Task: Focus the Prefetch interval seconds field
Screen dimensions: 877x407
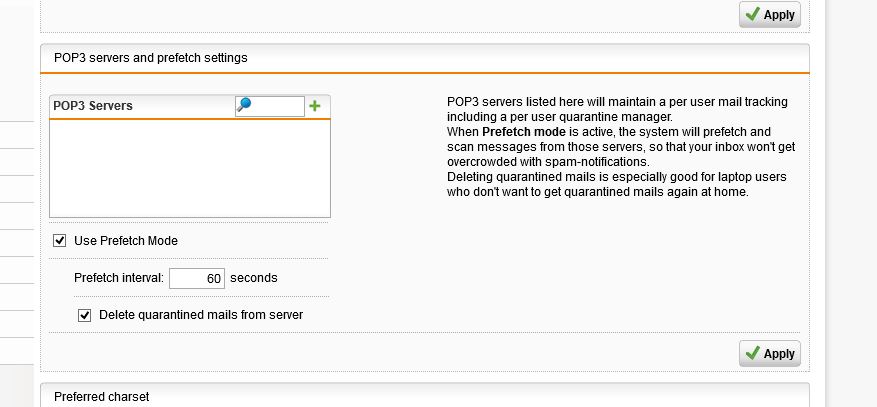Action: coord(197,278)
